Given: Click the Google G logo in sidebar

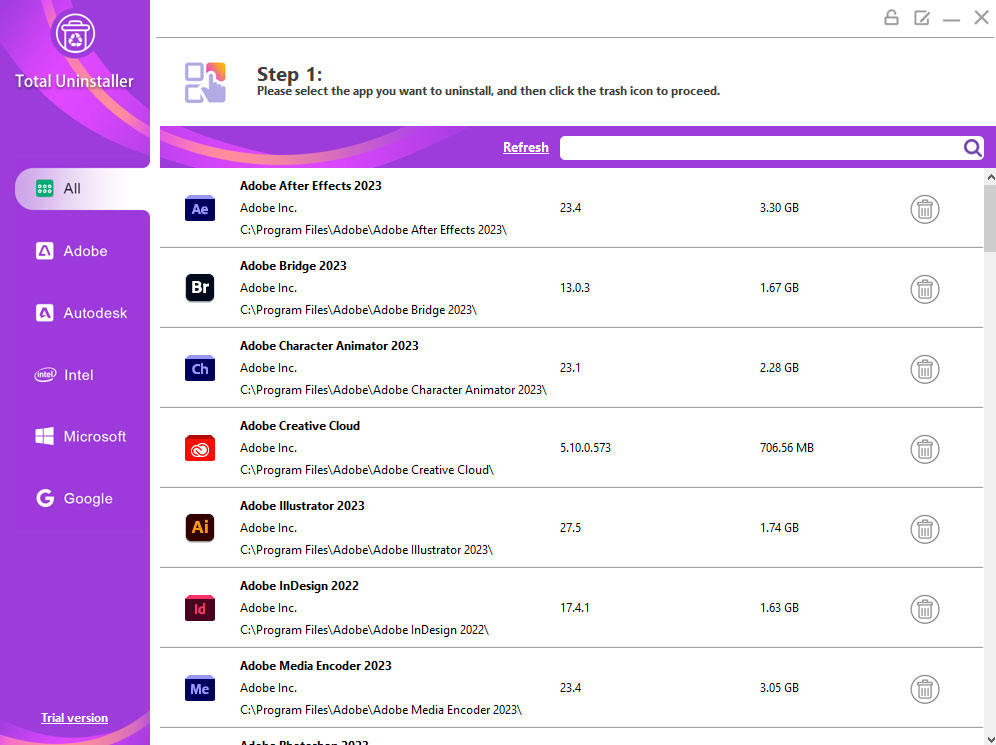Looking at the screenshot, I should (x=45, y=498).
